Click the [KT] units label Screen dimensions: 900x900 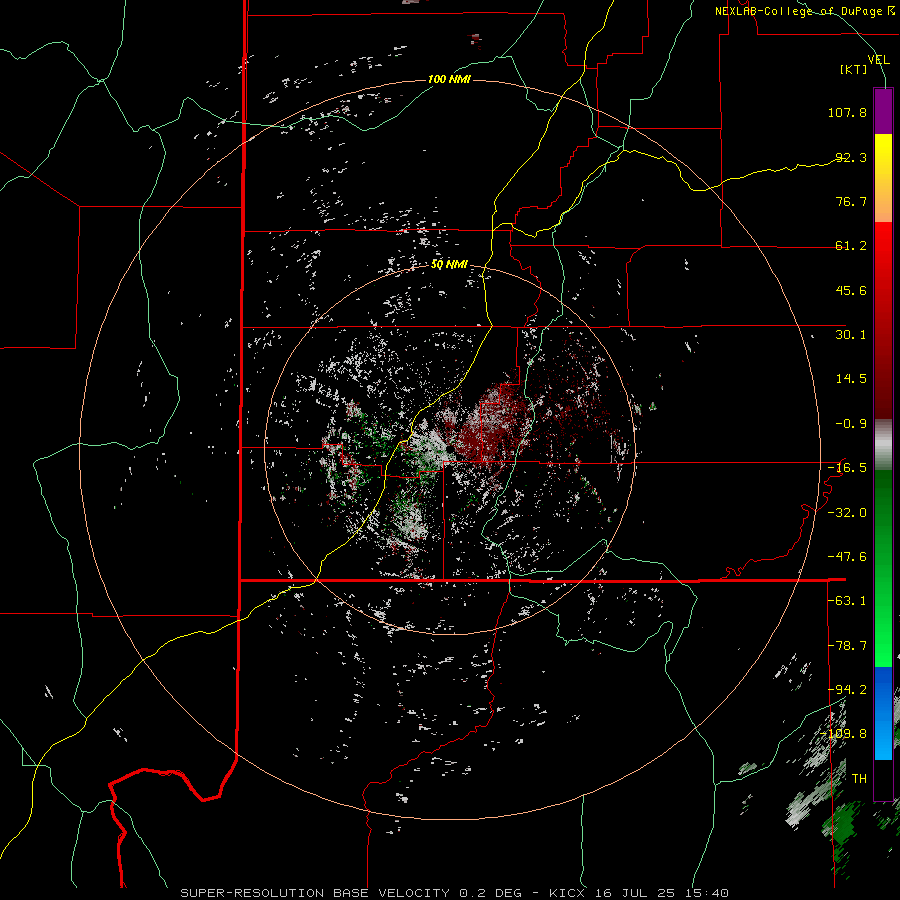coord(854,69)
